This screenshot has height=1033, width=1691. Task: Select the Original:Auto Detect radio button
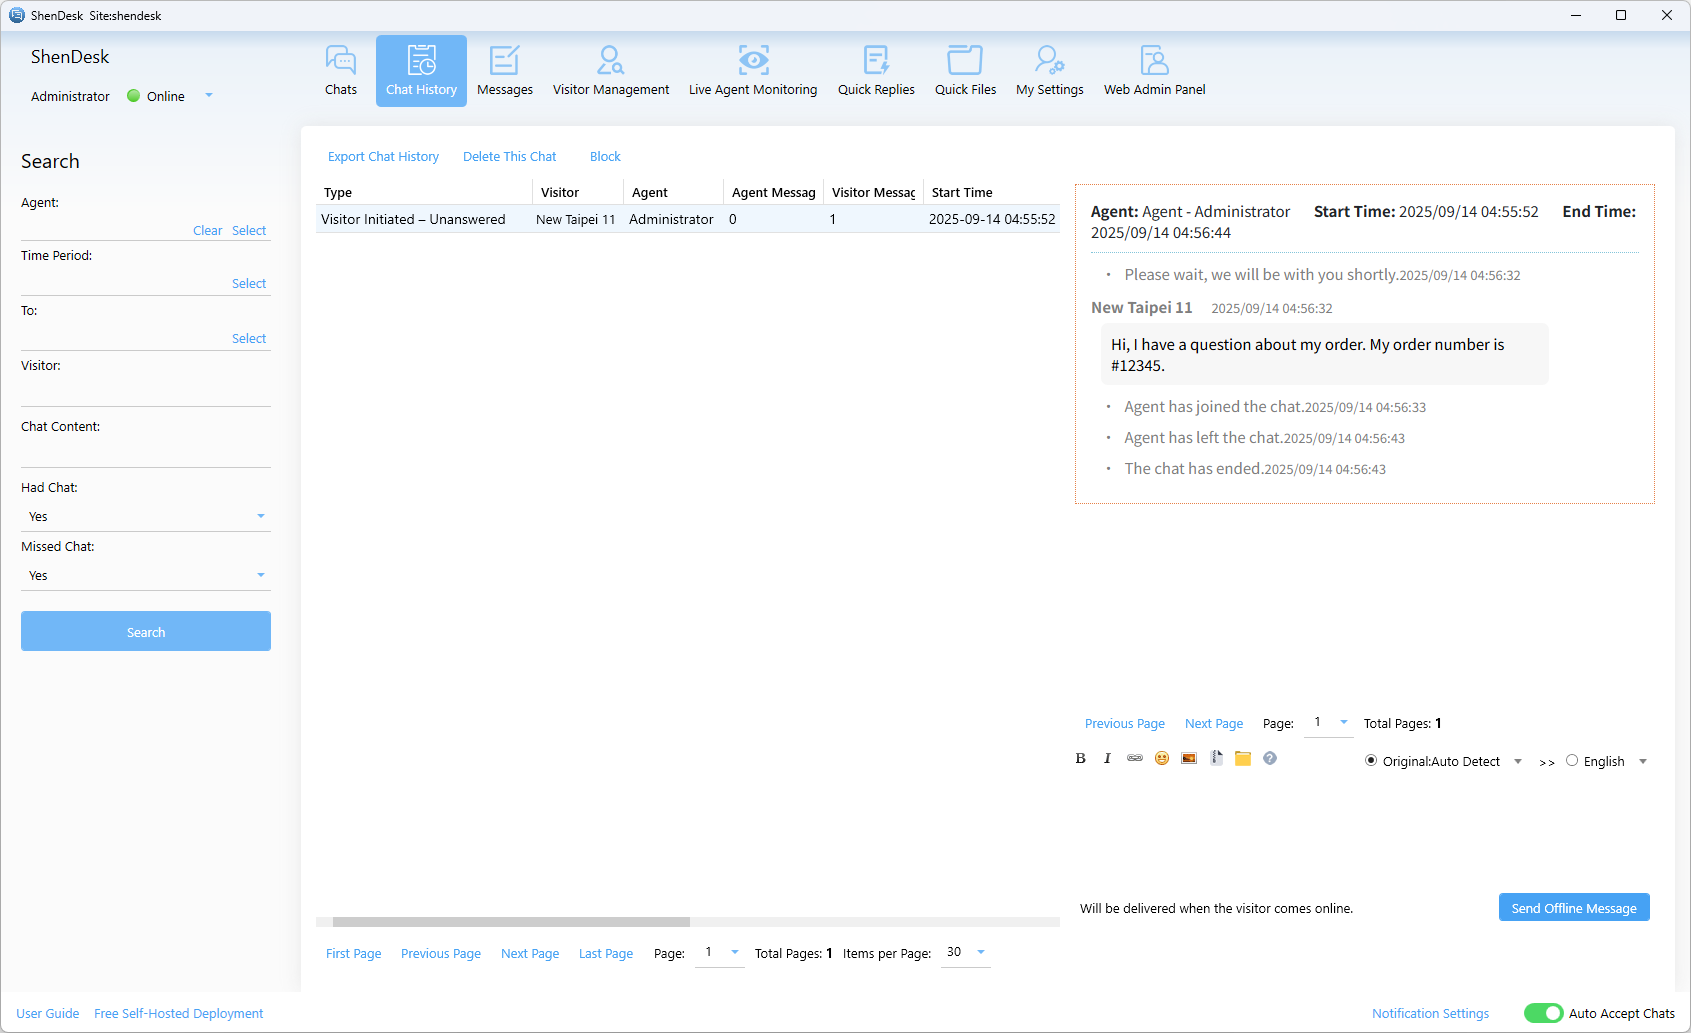[1371, 761]
